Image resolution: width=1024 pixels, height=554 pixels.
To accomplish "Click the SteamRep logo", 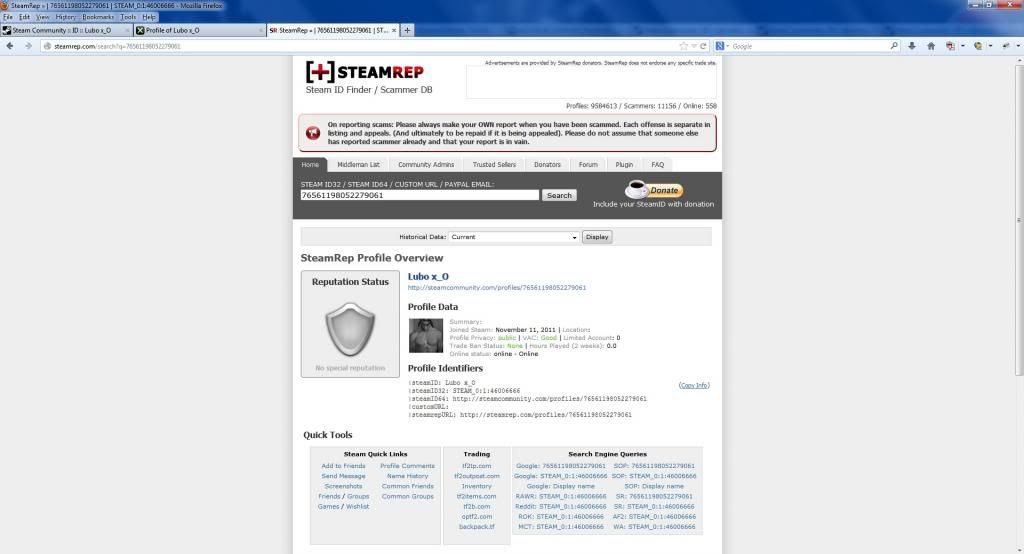I will pyautogui.click(x=364, y=71).
